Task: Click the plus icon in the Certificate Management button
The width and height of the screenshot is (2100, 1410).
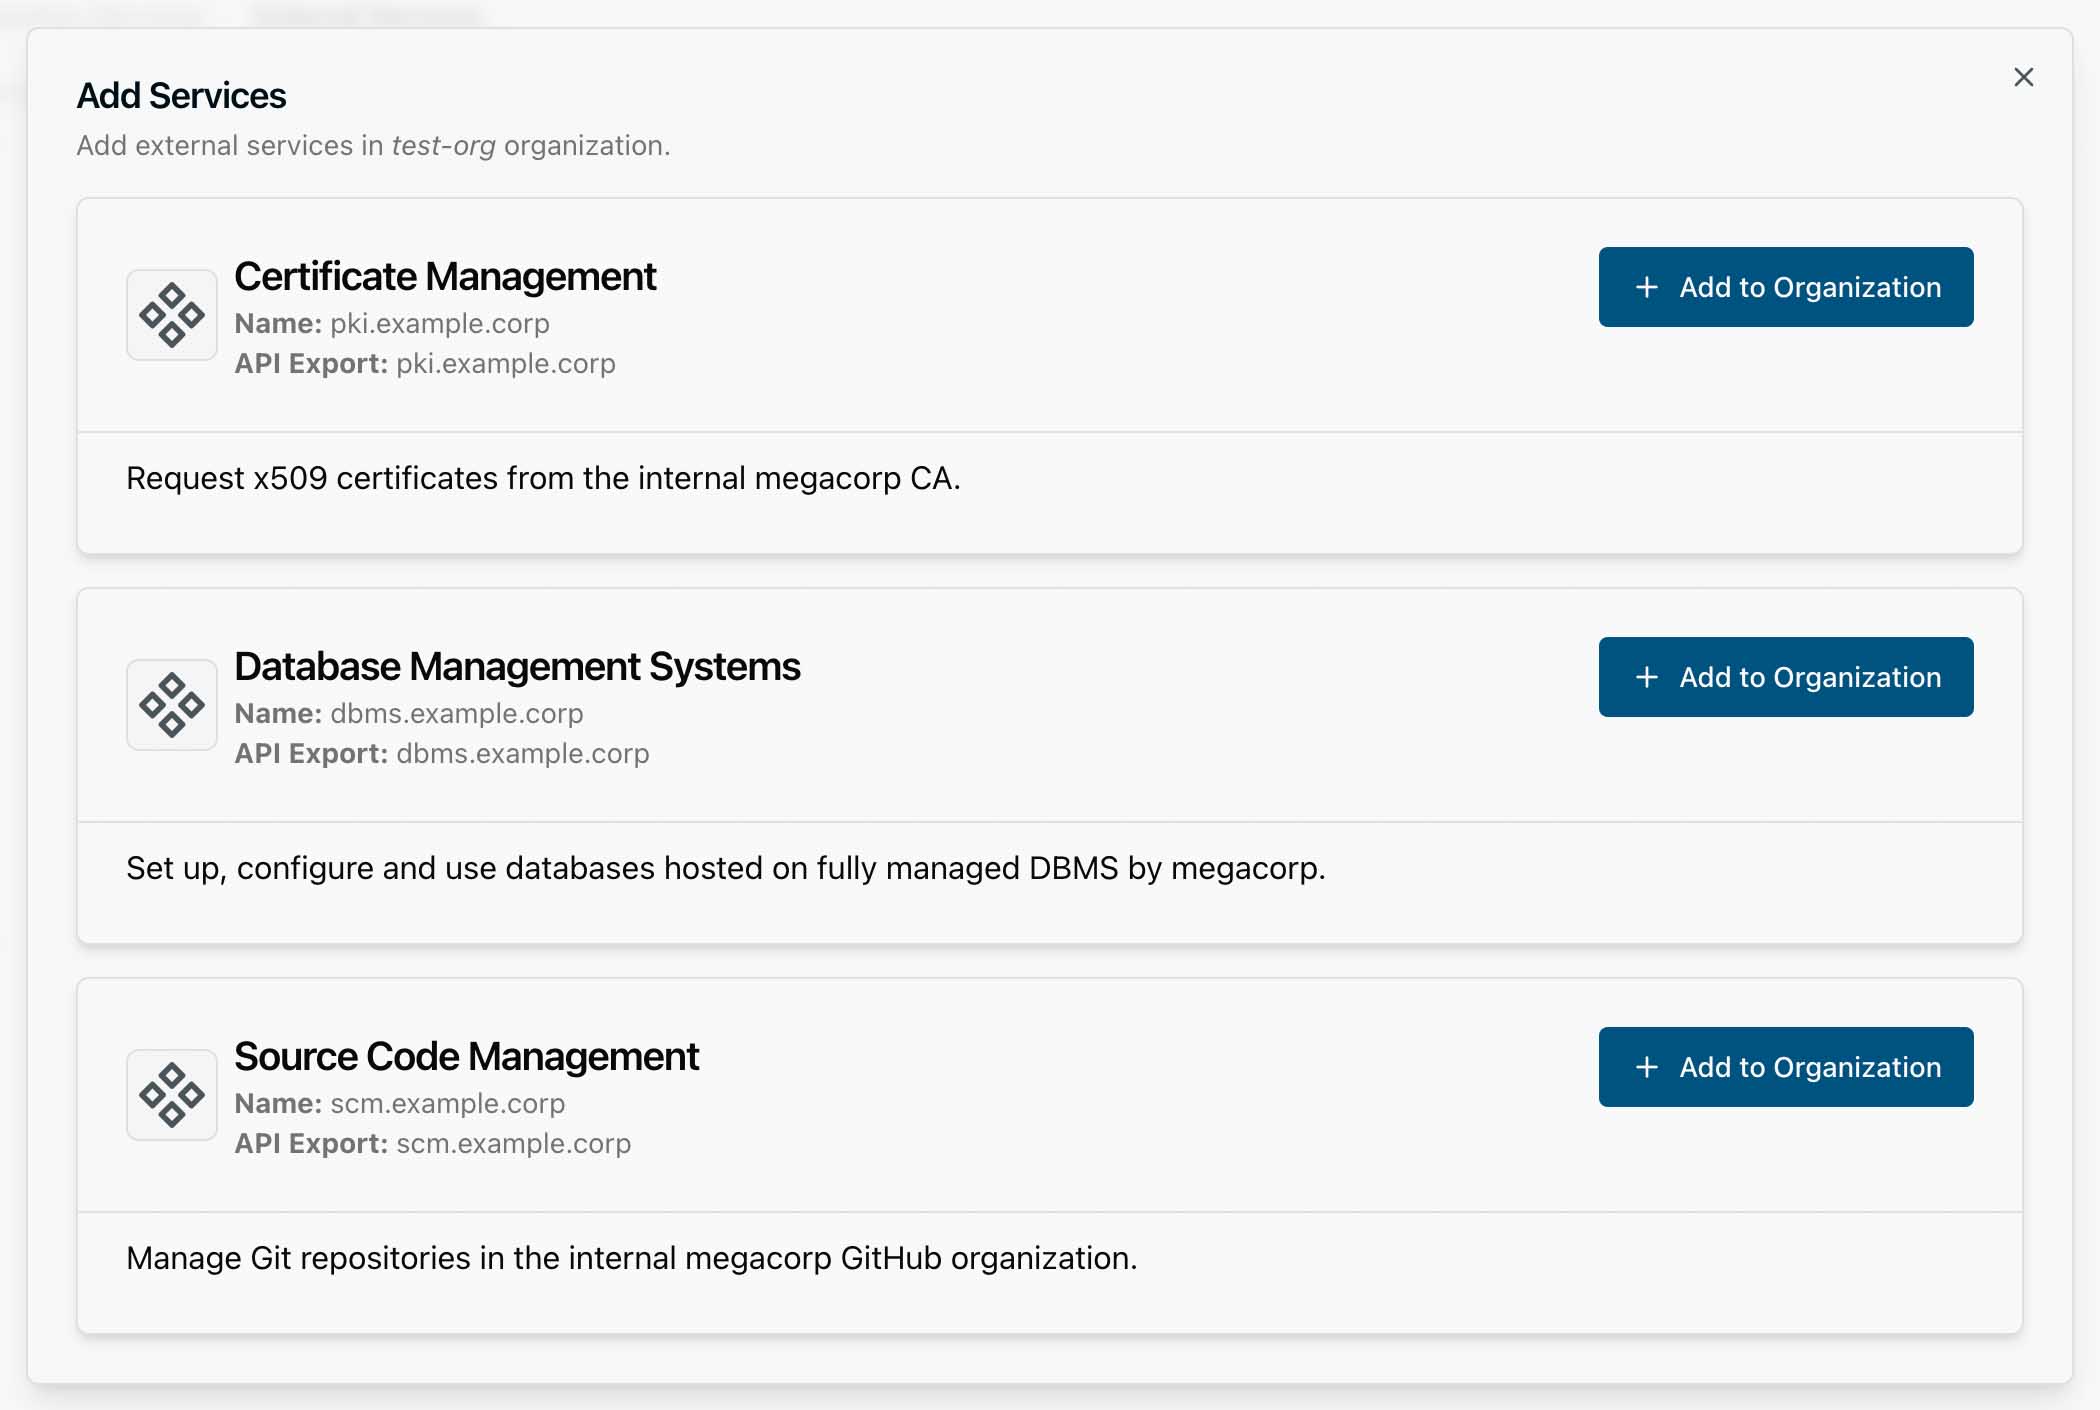Action: pyautogui.click(x=1646, y=288)
